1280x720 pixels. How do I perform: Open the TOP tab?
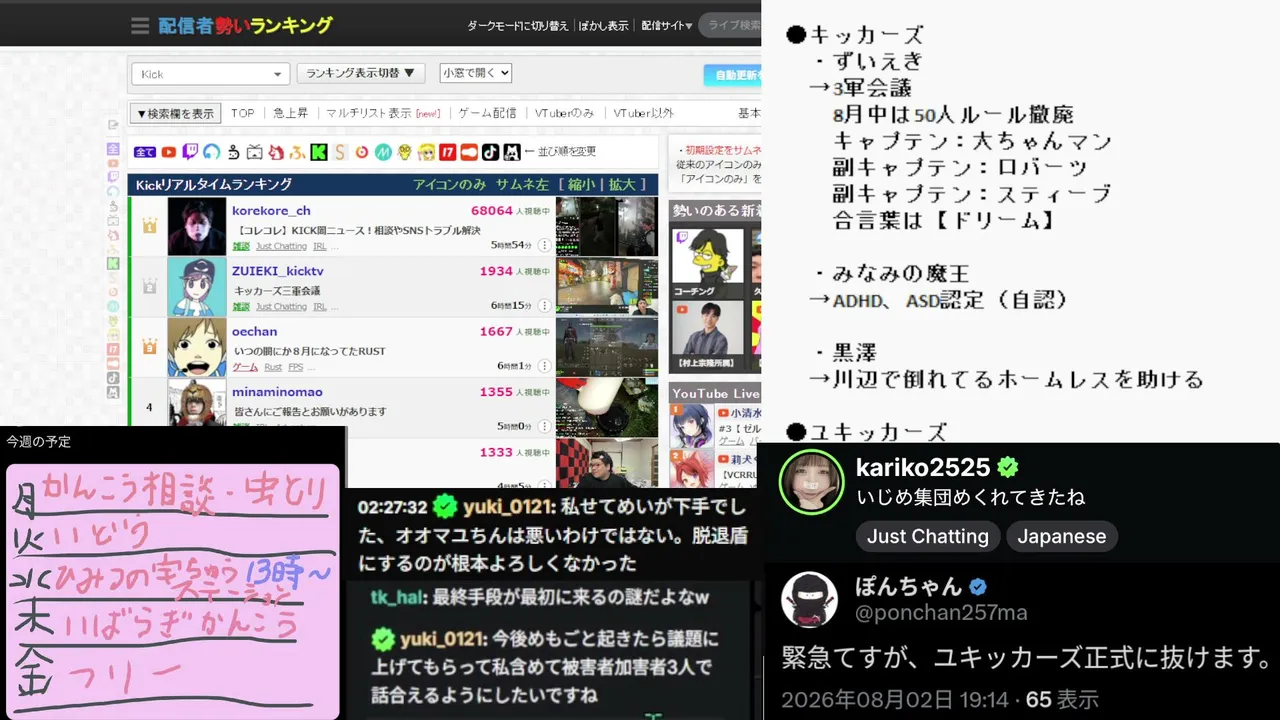[243, 114]
